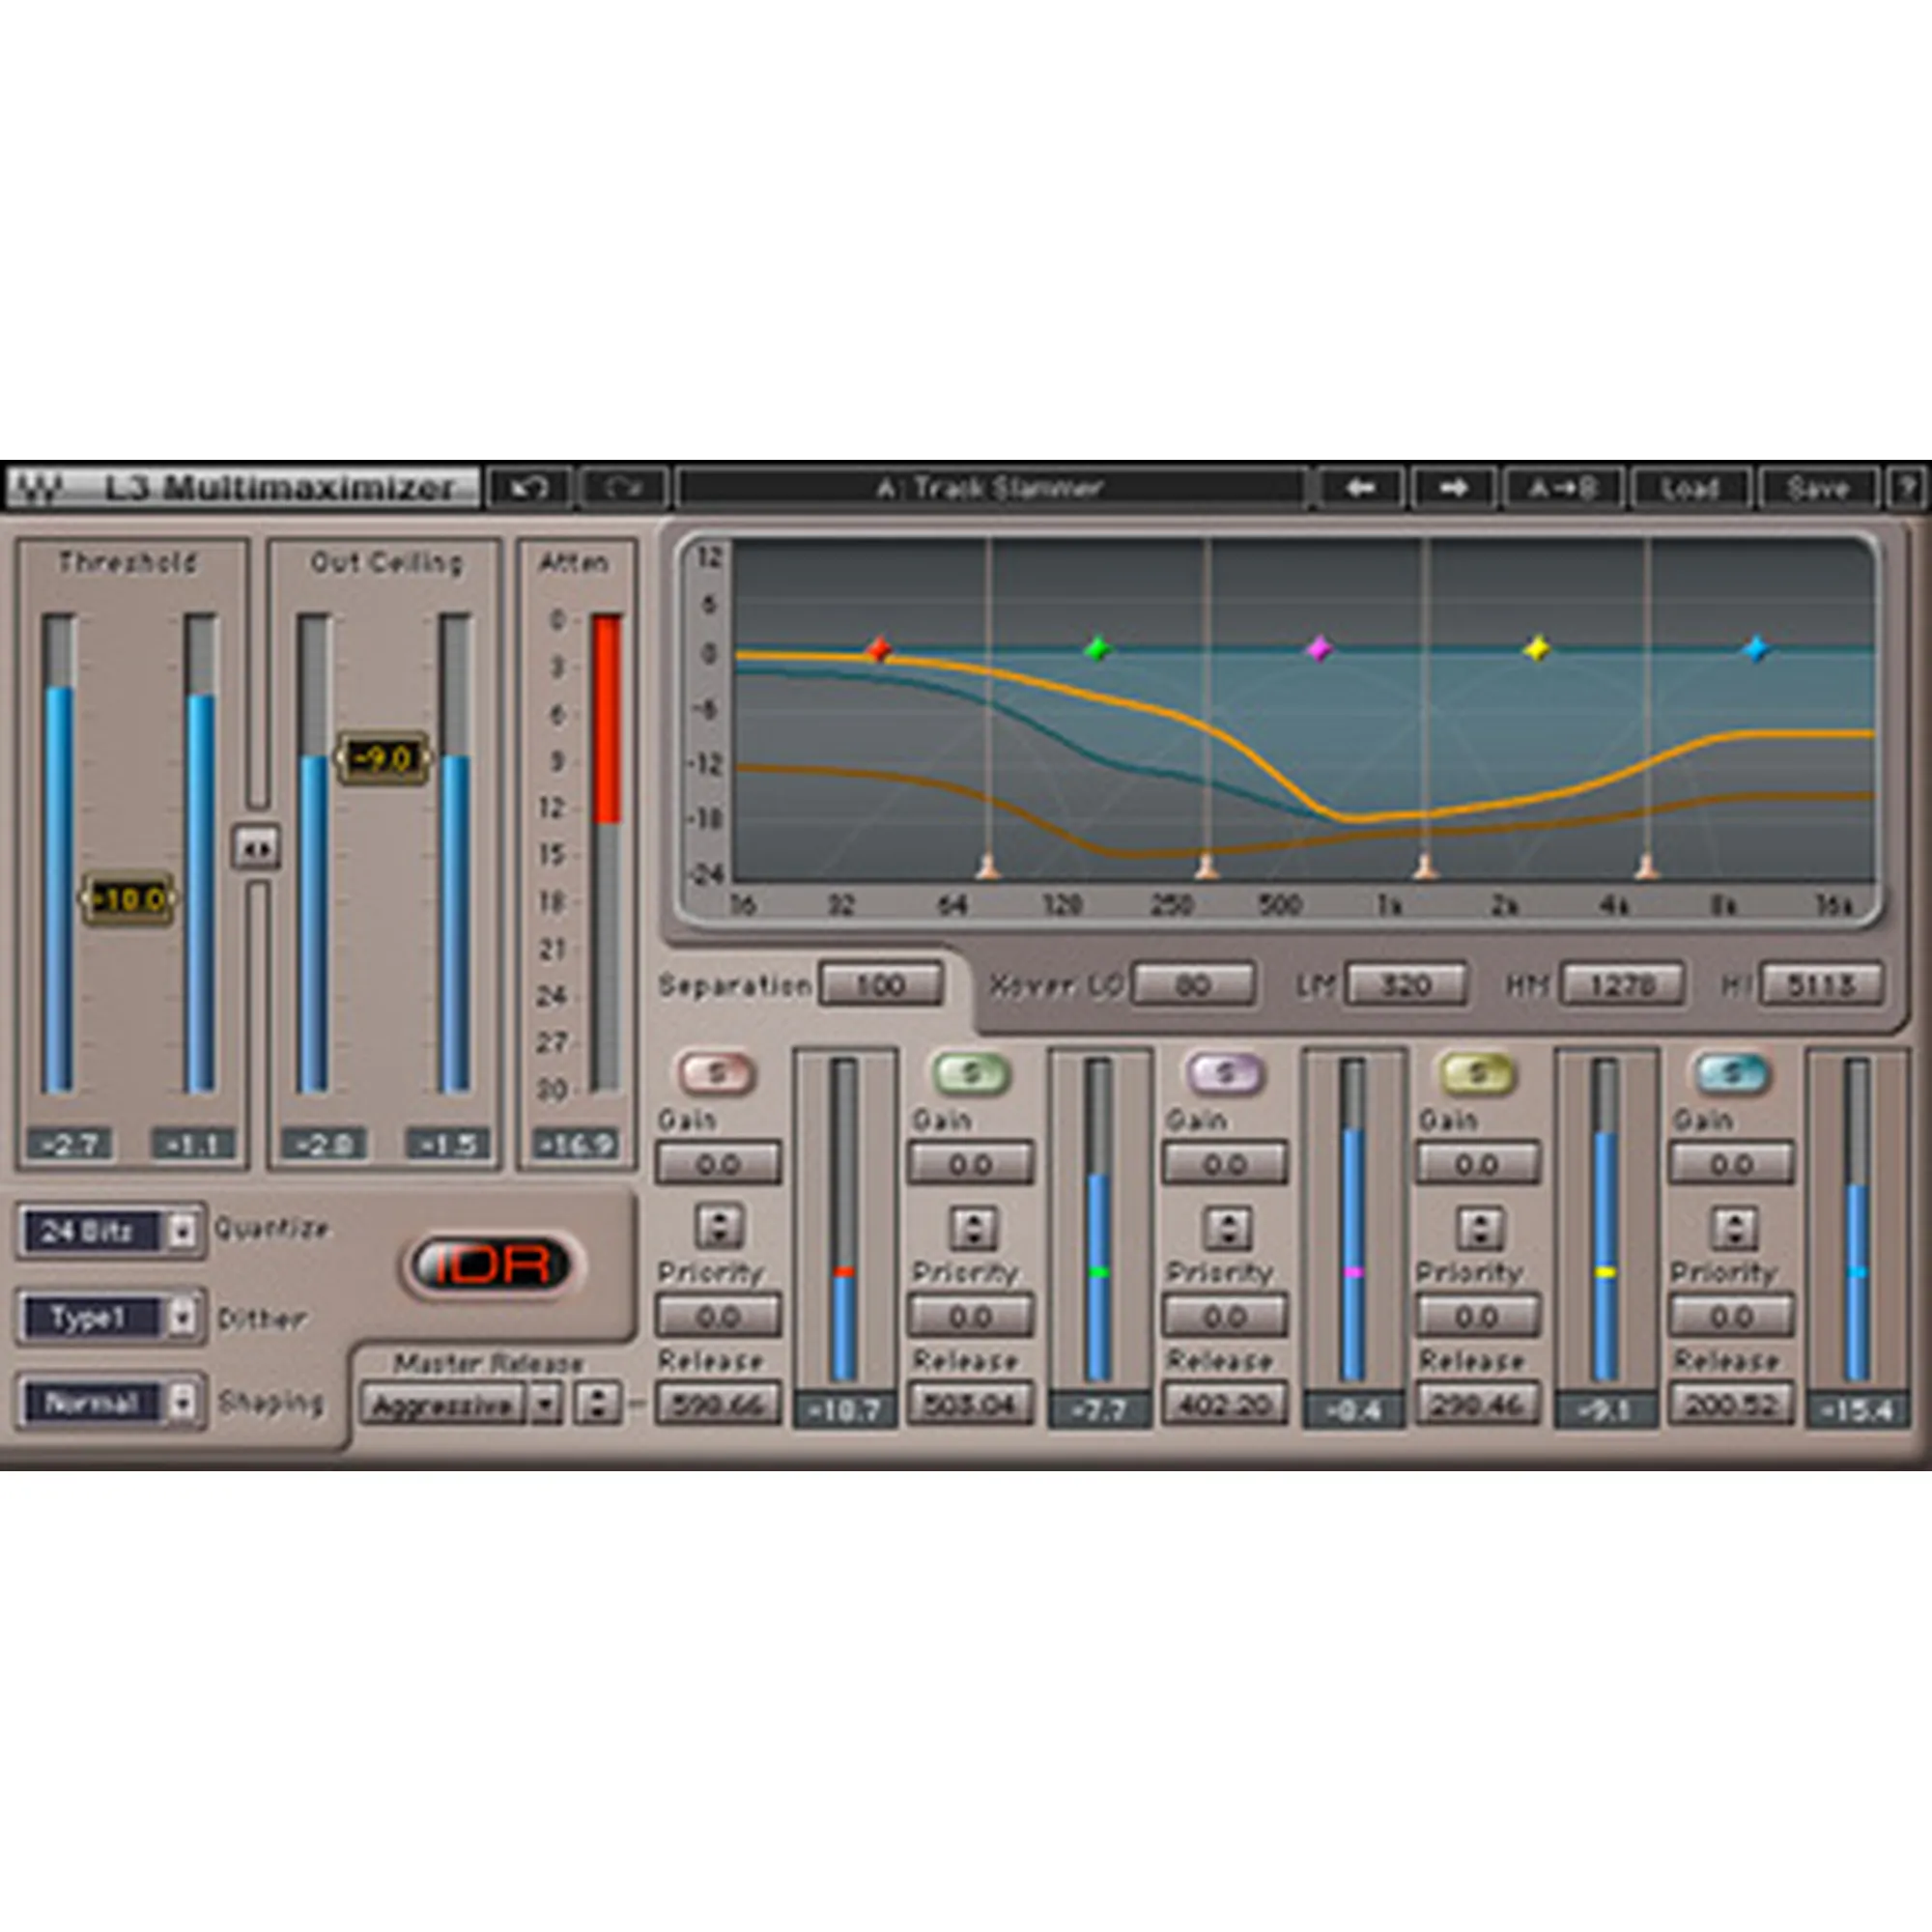Click red band Gain value field

point(718,1164)
